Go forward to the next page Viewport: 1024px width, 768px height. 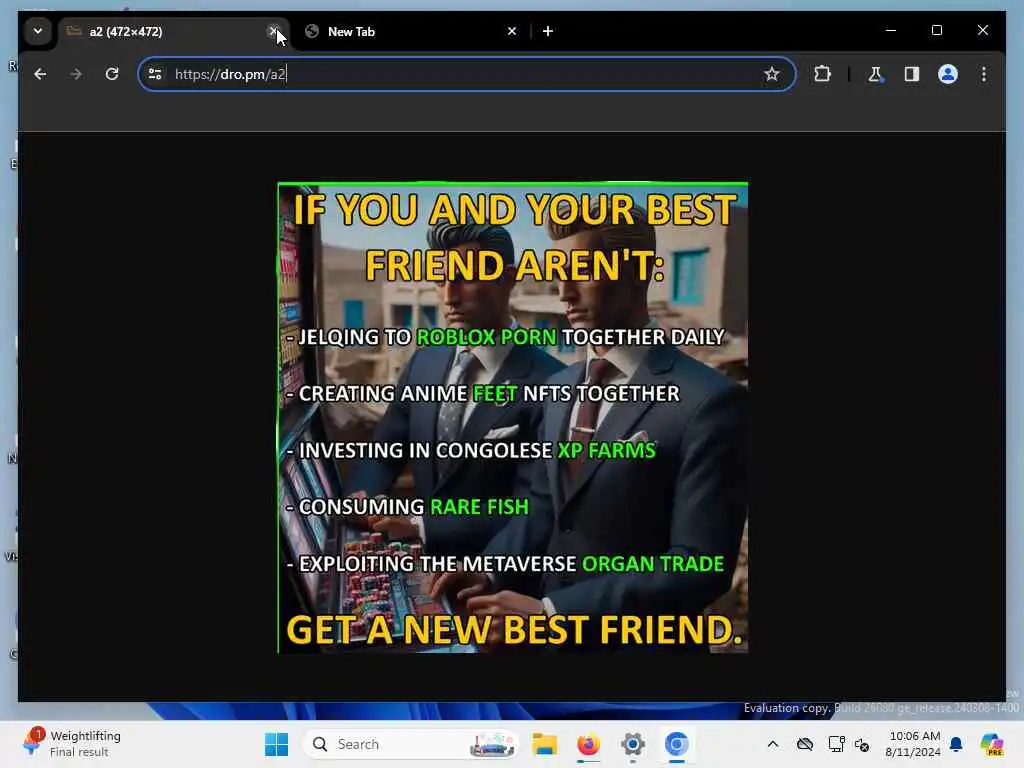[x=76, y=74]
